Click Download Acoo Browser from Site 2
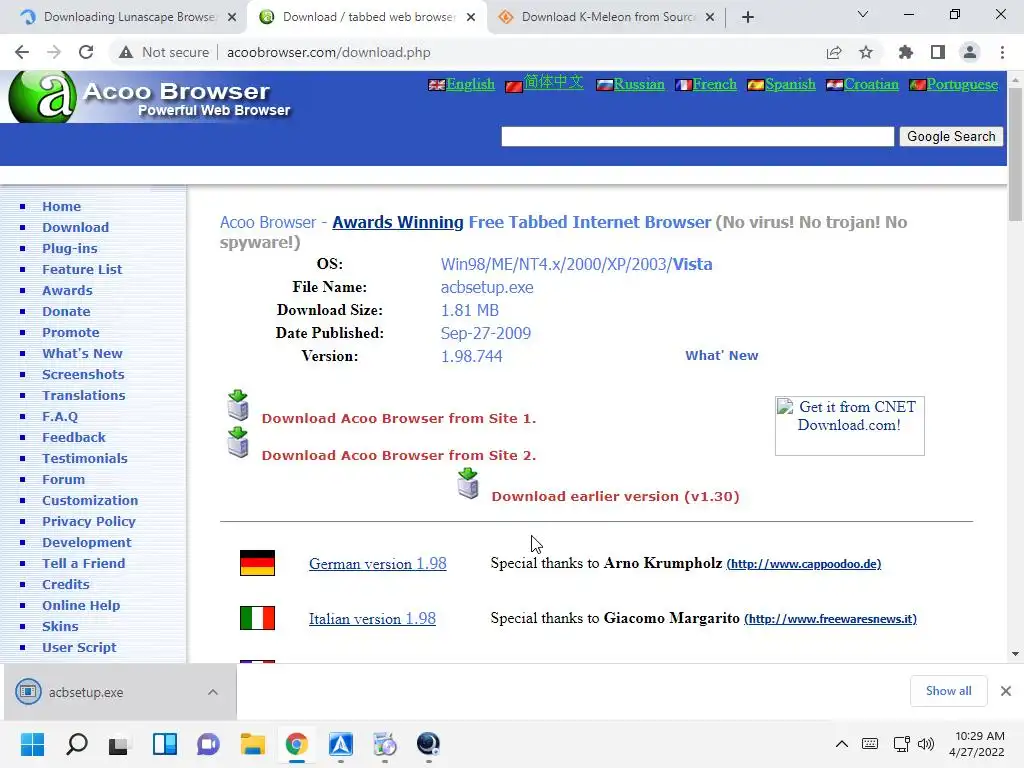The height and width of the screenshot is (768, 1024). [399, 456]
